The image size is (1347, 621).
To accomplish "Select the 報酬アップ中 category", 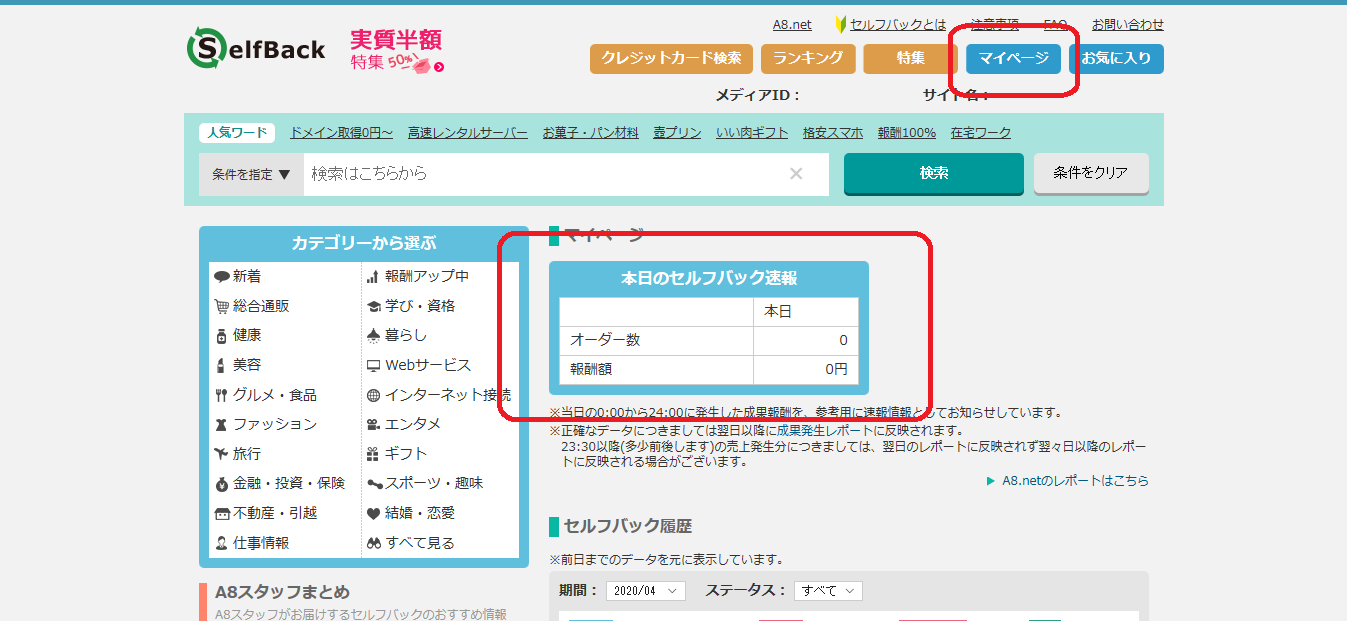I will click(418, 276).
